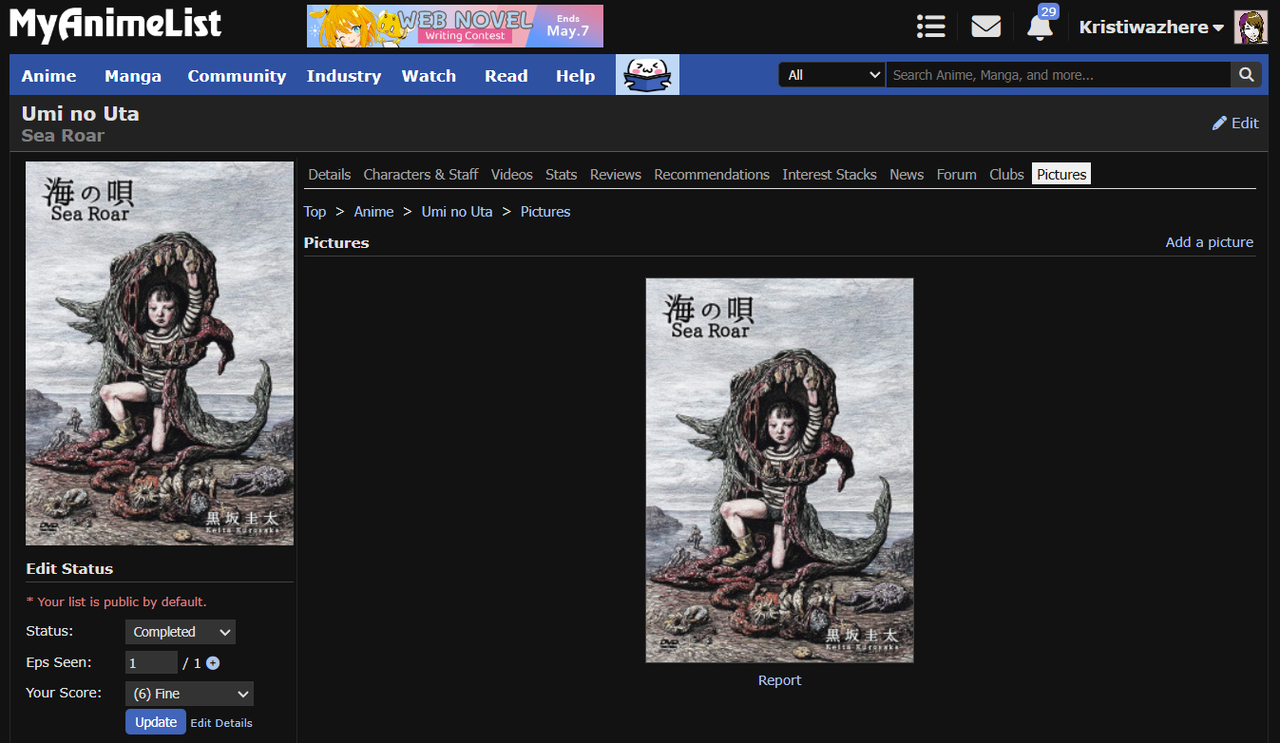The height and width of the screenshot is (743, 1280).
Task: Open the Manga menu
Action: pos(133,76)
